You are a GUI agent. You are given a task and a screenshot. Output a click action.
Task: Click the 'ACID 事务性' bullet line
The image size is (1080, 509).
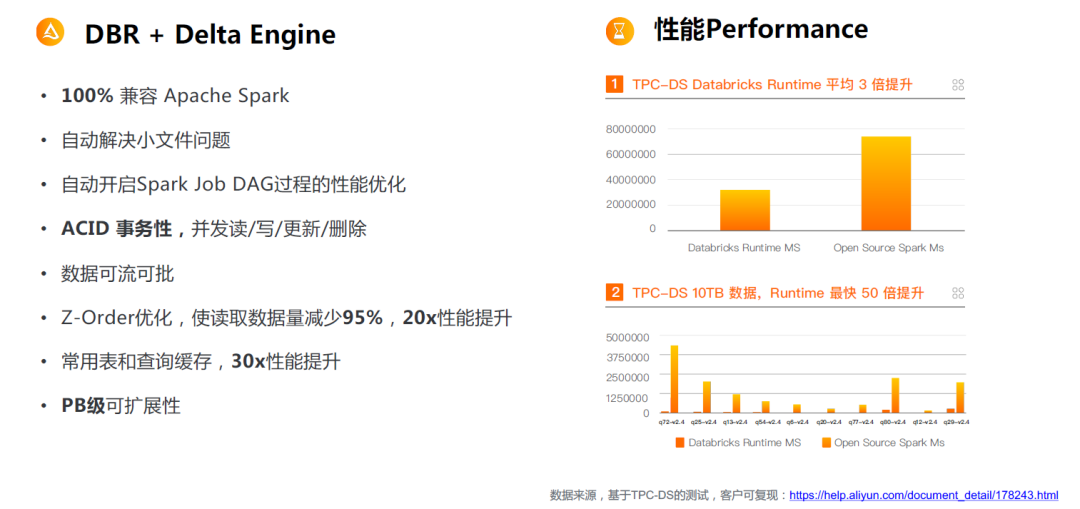(x=214, y=229)
